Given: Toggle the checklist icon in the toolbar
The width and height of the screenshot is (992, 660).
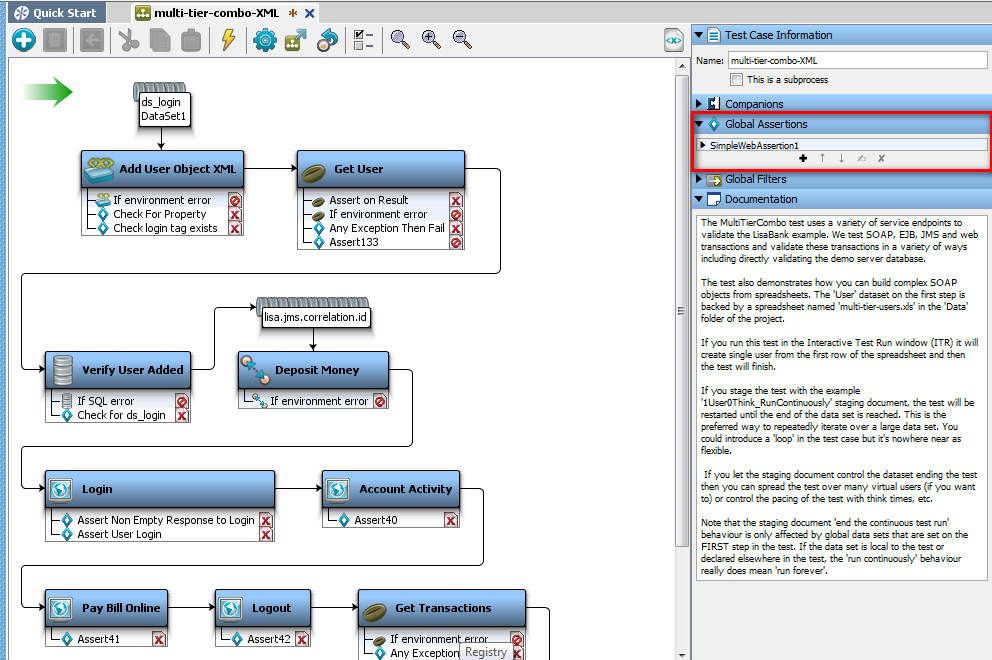Looking at the screenshot, I should pos(364,40).
